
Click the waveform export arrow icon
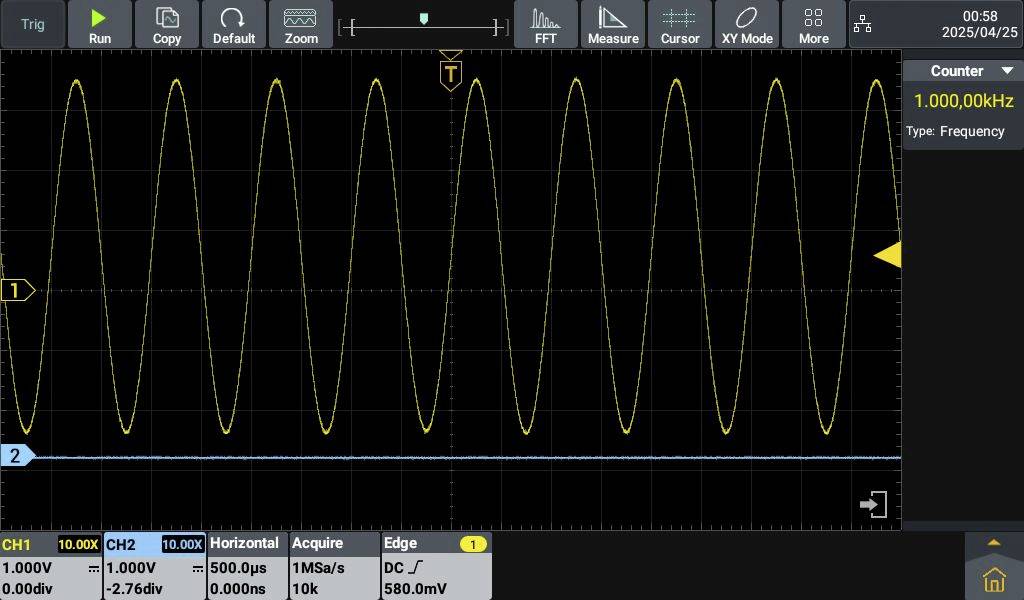873,505
